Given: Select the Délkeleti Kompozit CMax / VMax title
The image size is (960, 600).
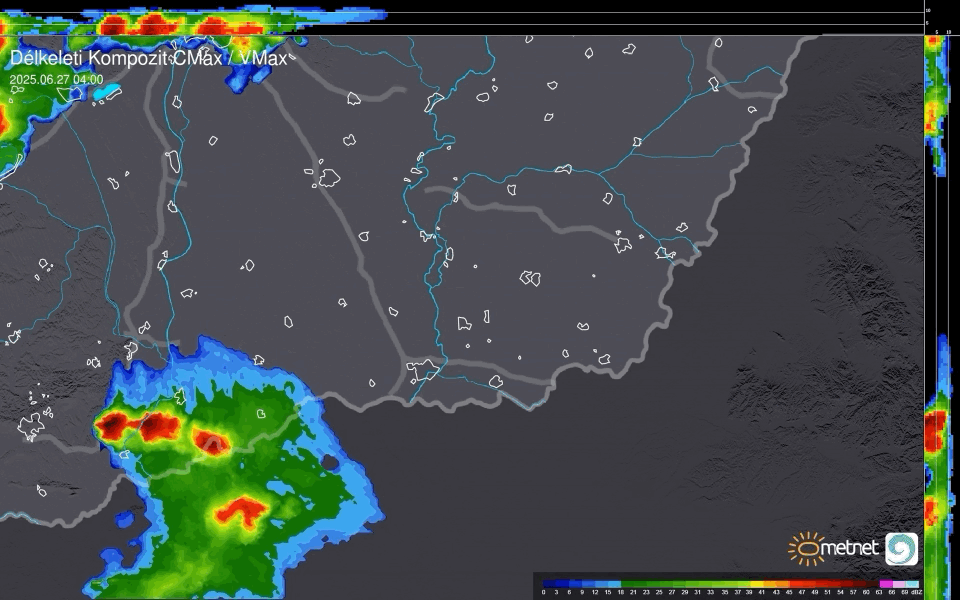Looking at the screenshot, I should [x=148, y=58].
